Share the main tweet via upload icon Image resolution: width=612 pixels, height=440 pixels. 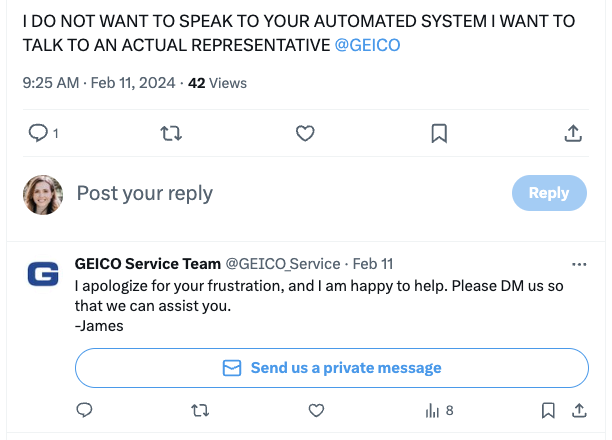tap(573, 133)
